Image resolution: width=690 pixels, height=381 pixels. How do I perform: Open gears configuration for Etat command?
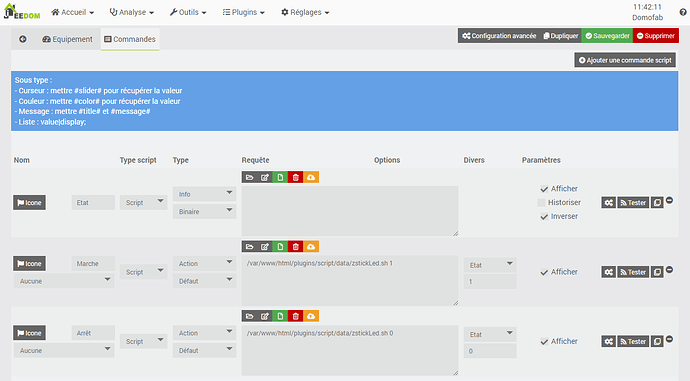(x=609, y=203)
